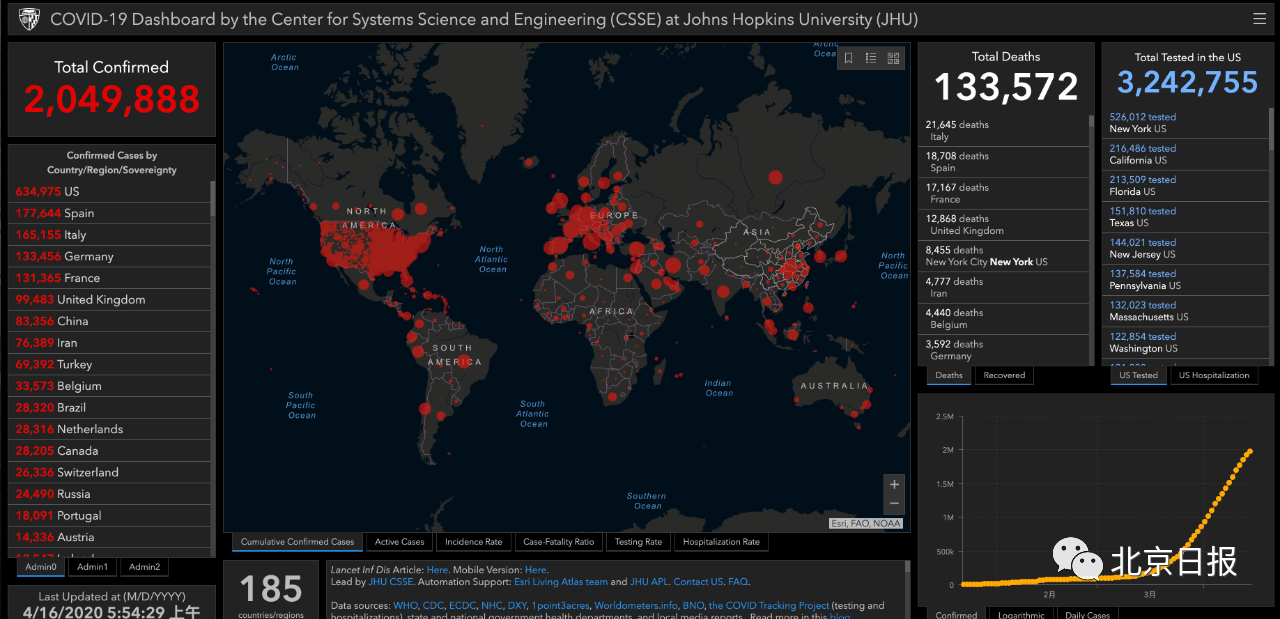Click the JHU shield logo
Viewport: 1280px width, 619px height.
(29, 19)
